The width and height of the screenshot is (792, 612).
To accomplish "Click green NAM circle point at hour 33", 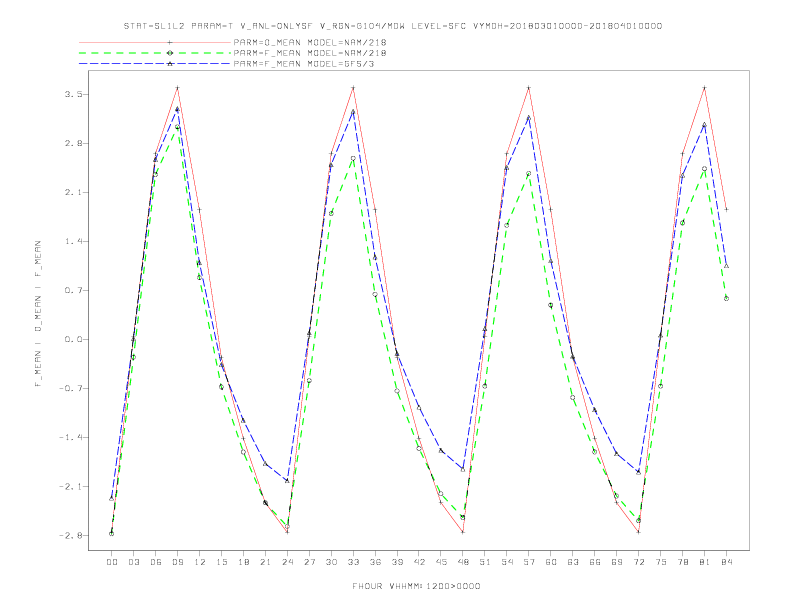I will point(353,159).
